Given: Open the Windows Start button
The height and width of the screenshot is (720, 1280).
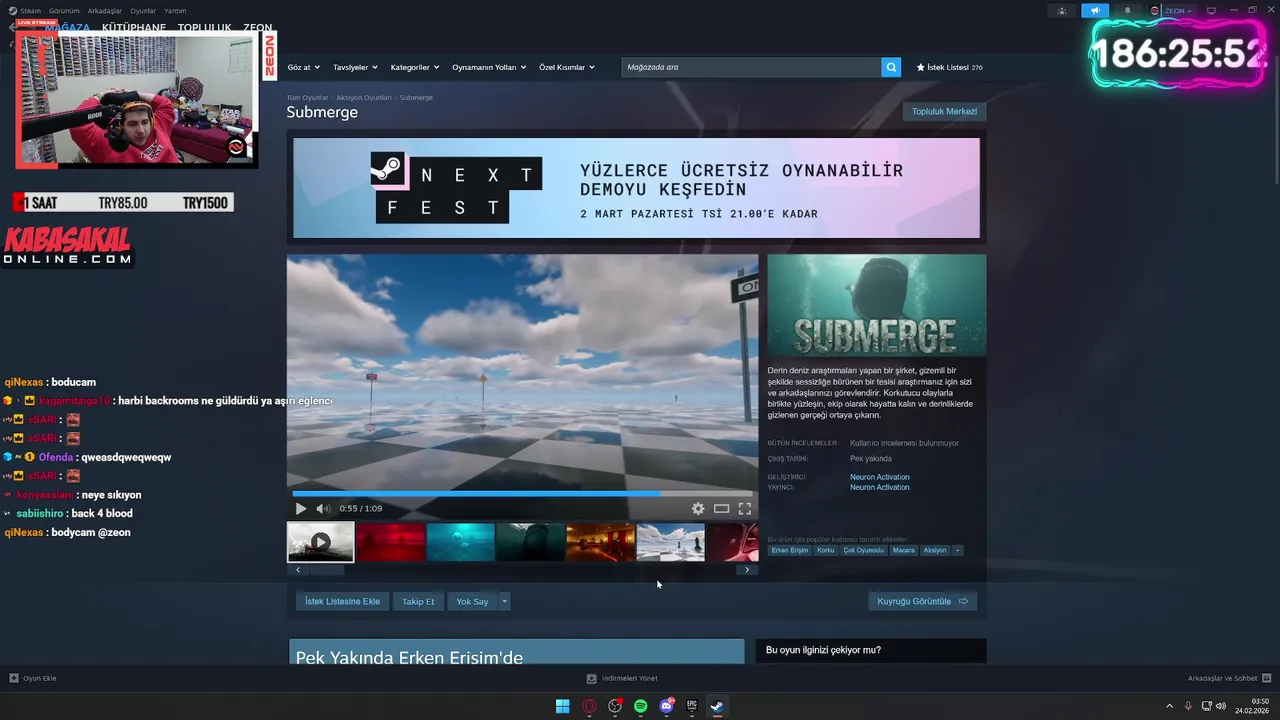Looking at the screenshot, I should [x=563, y=706].
